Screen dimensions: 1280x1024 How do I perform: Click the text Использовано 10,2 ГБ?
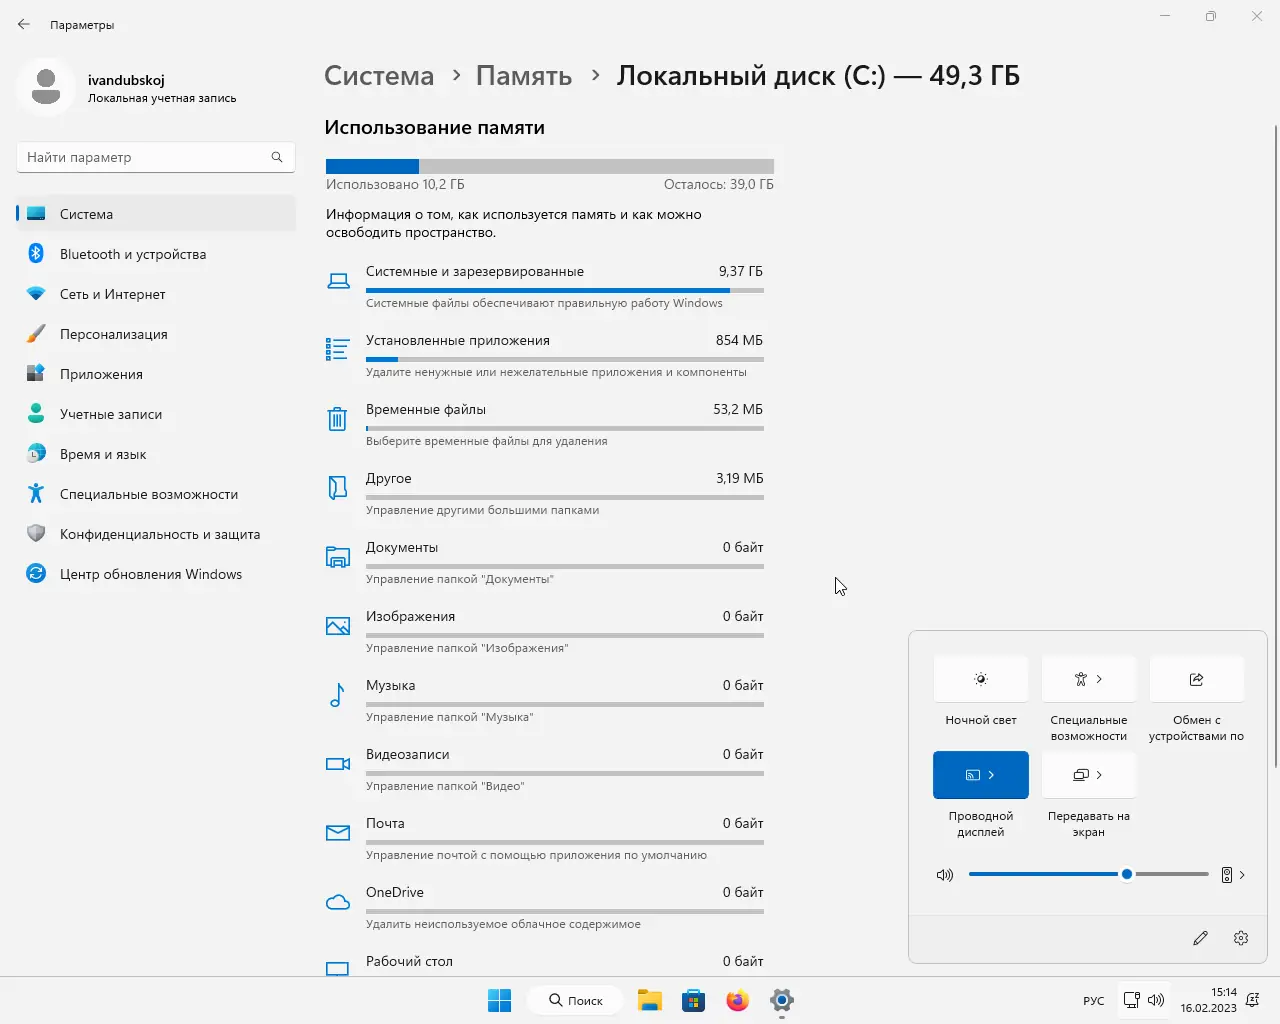tap(395, 185)
